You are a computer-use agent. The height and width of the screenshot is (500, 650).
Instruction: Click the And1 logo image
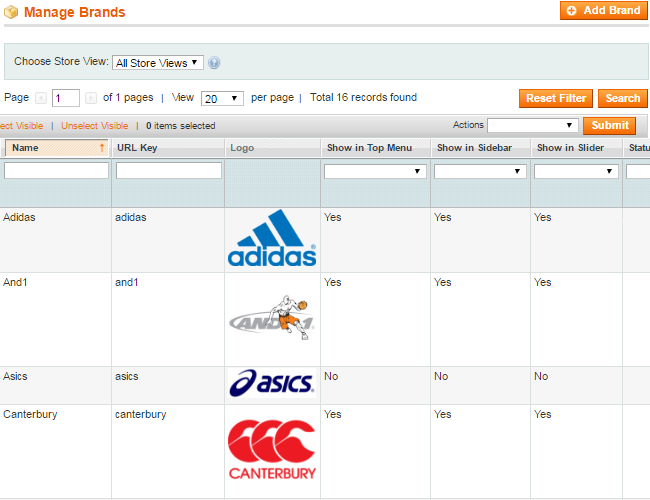(x=272, y=318)
